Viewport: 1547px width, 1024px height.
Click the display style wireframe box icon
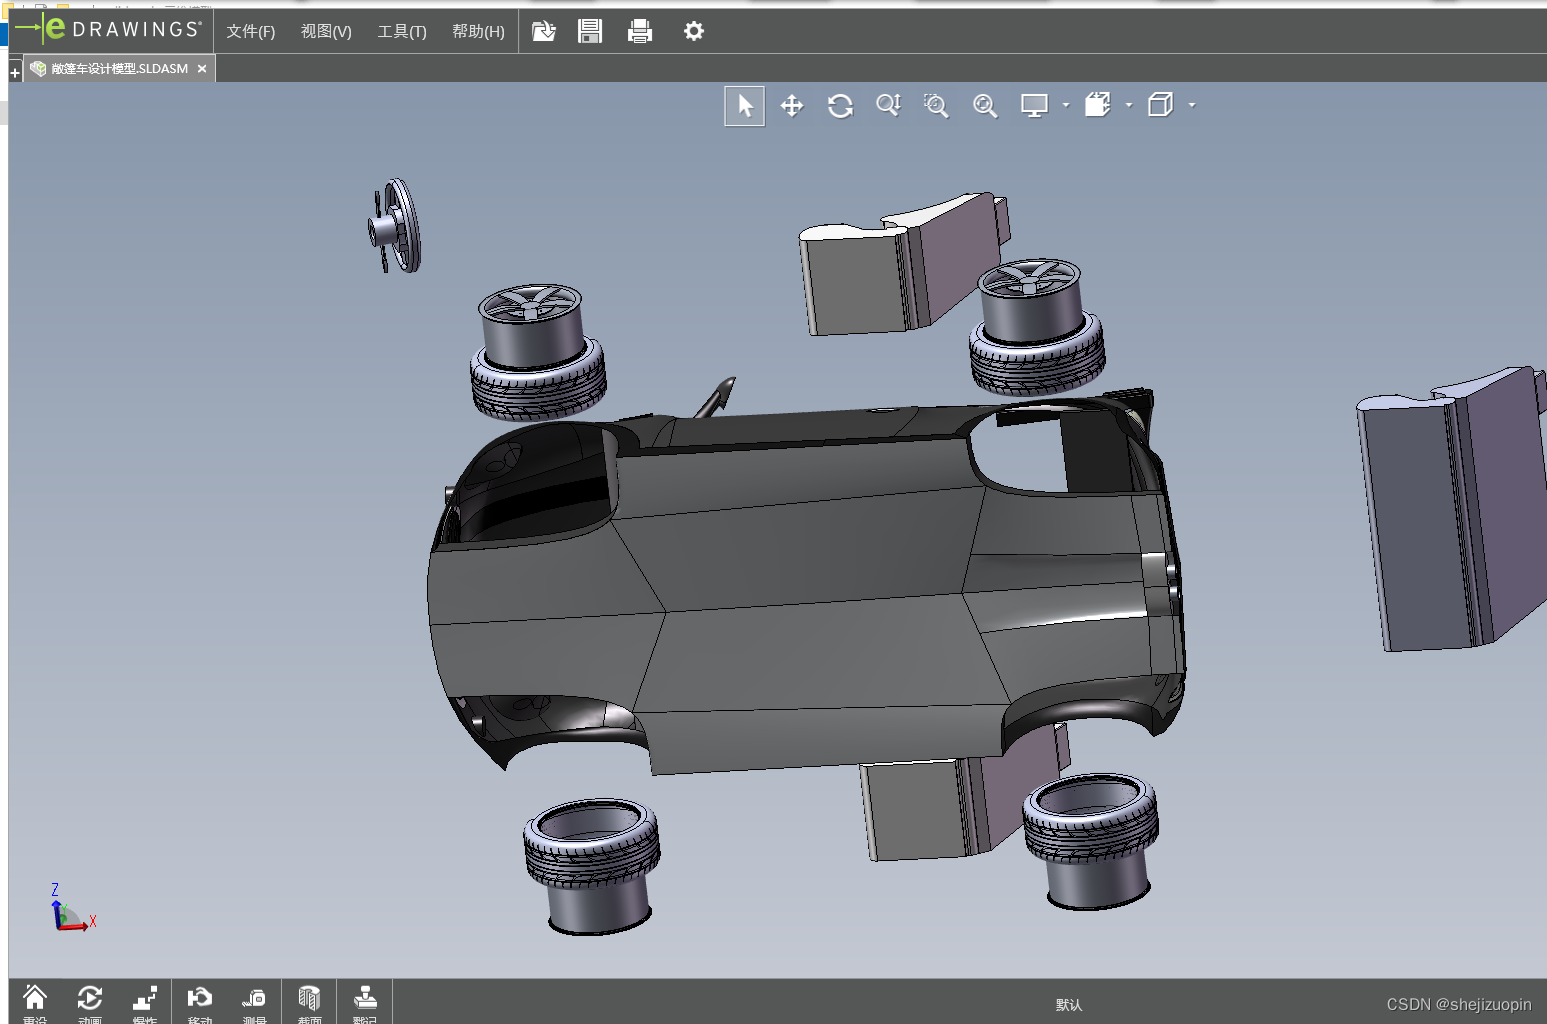tap(1161, 105)
